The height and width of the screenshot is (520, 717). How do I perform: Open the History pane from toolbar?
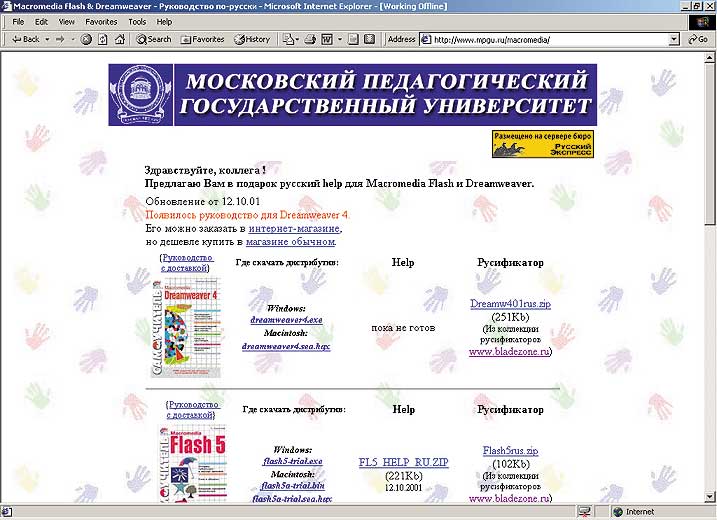(252, 39)
